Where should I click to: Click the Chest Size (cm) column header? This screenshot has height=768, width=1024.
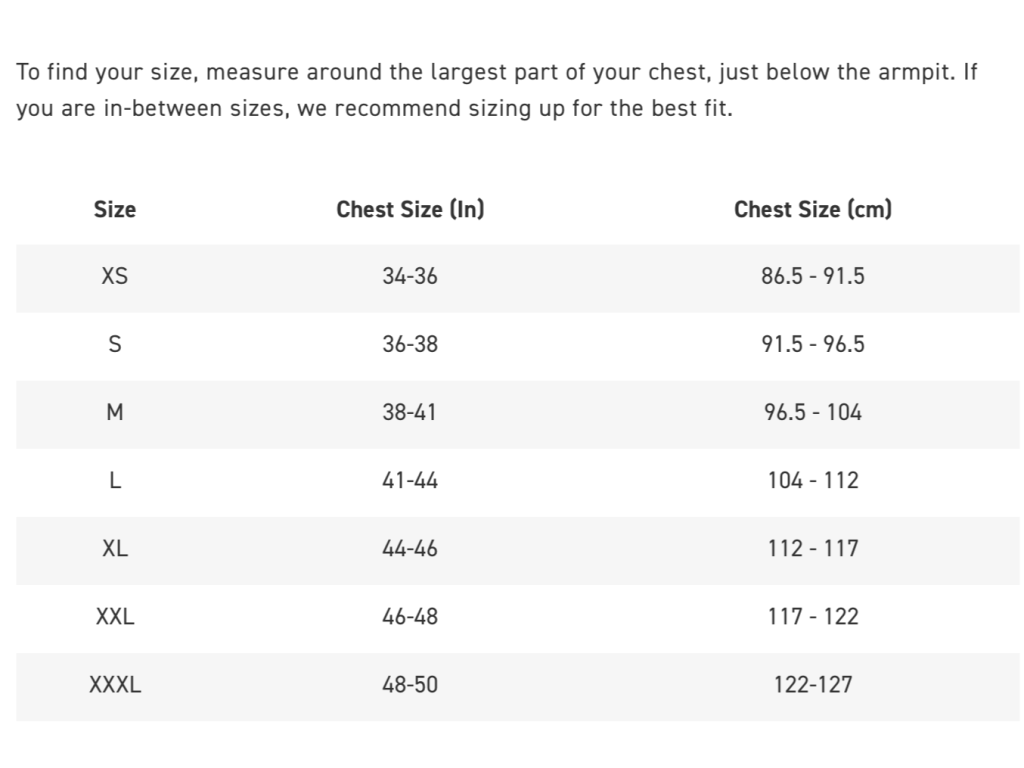[x=813, y=209]
